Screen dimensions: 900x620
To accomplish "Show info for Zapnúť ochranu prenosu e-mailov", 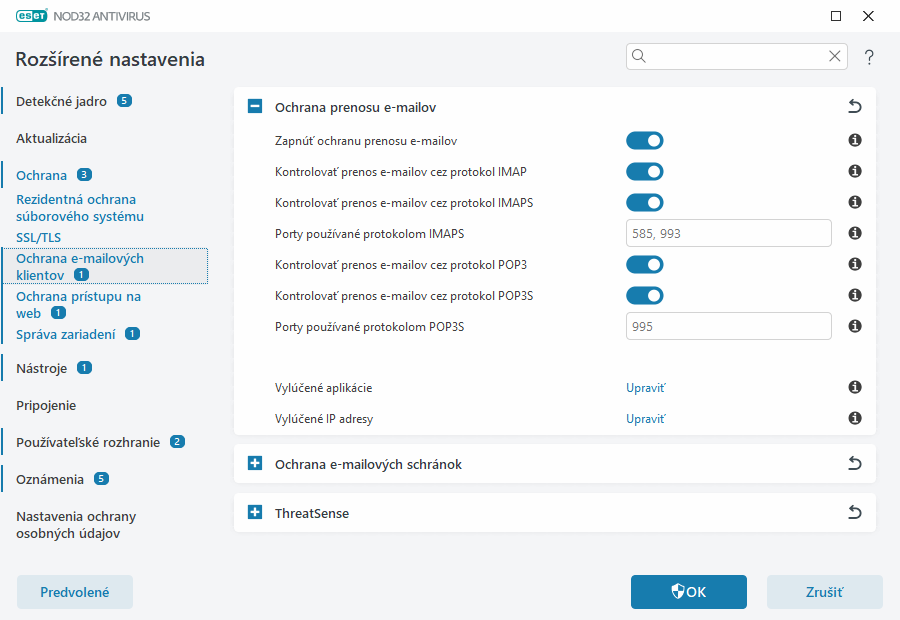I will click(x=855, y=141).
